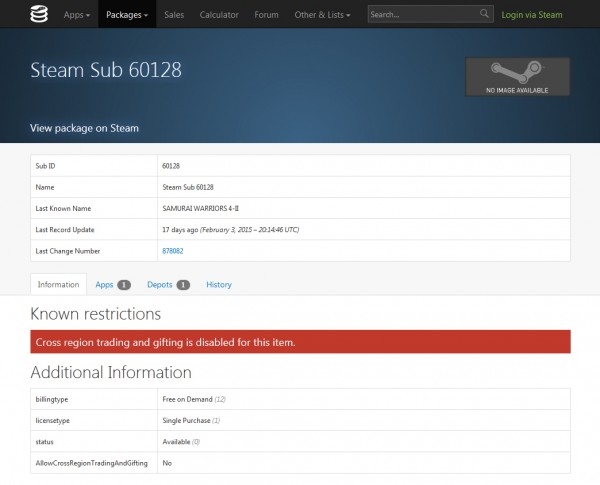Click the search magnifier icon

484,15
